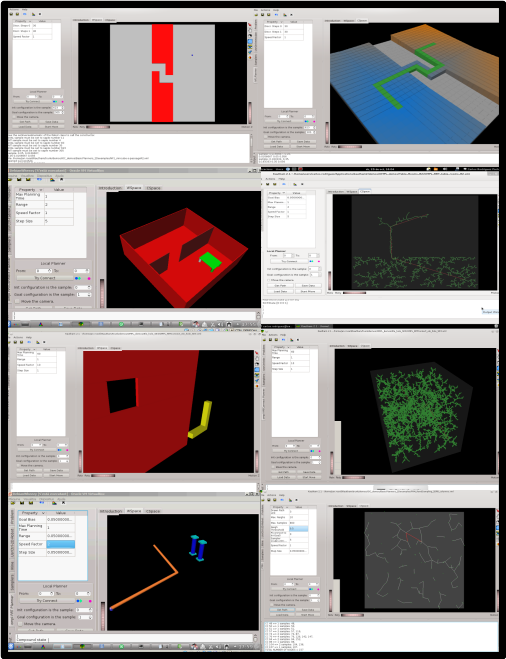Viewport: 506px width, 659px height.
Task: Click the X toolbar icon in blue grid window
Action: coord(291,15)
